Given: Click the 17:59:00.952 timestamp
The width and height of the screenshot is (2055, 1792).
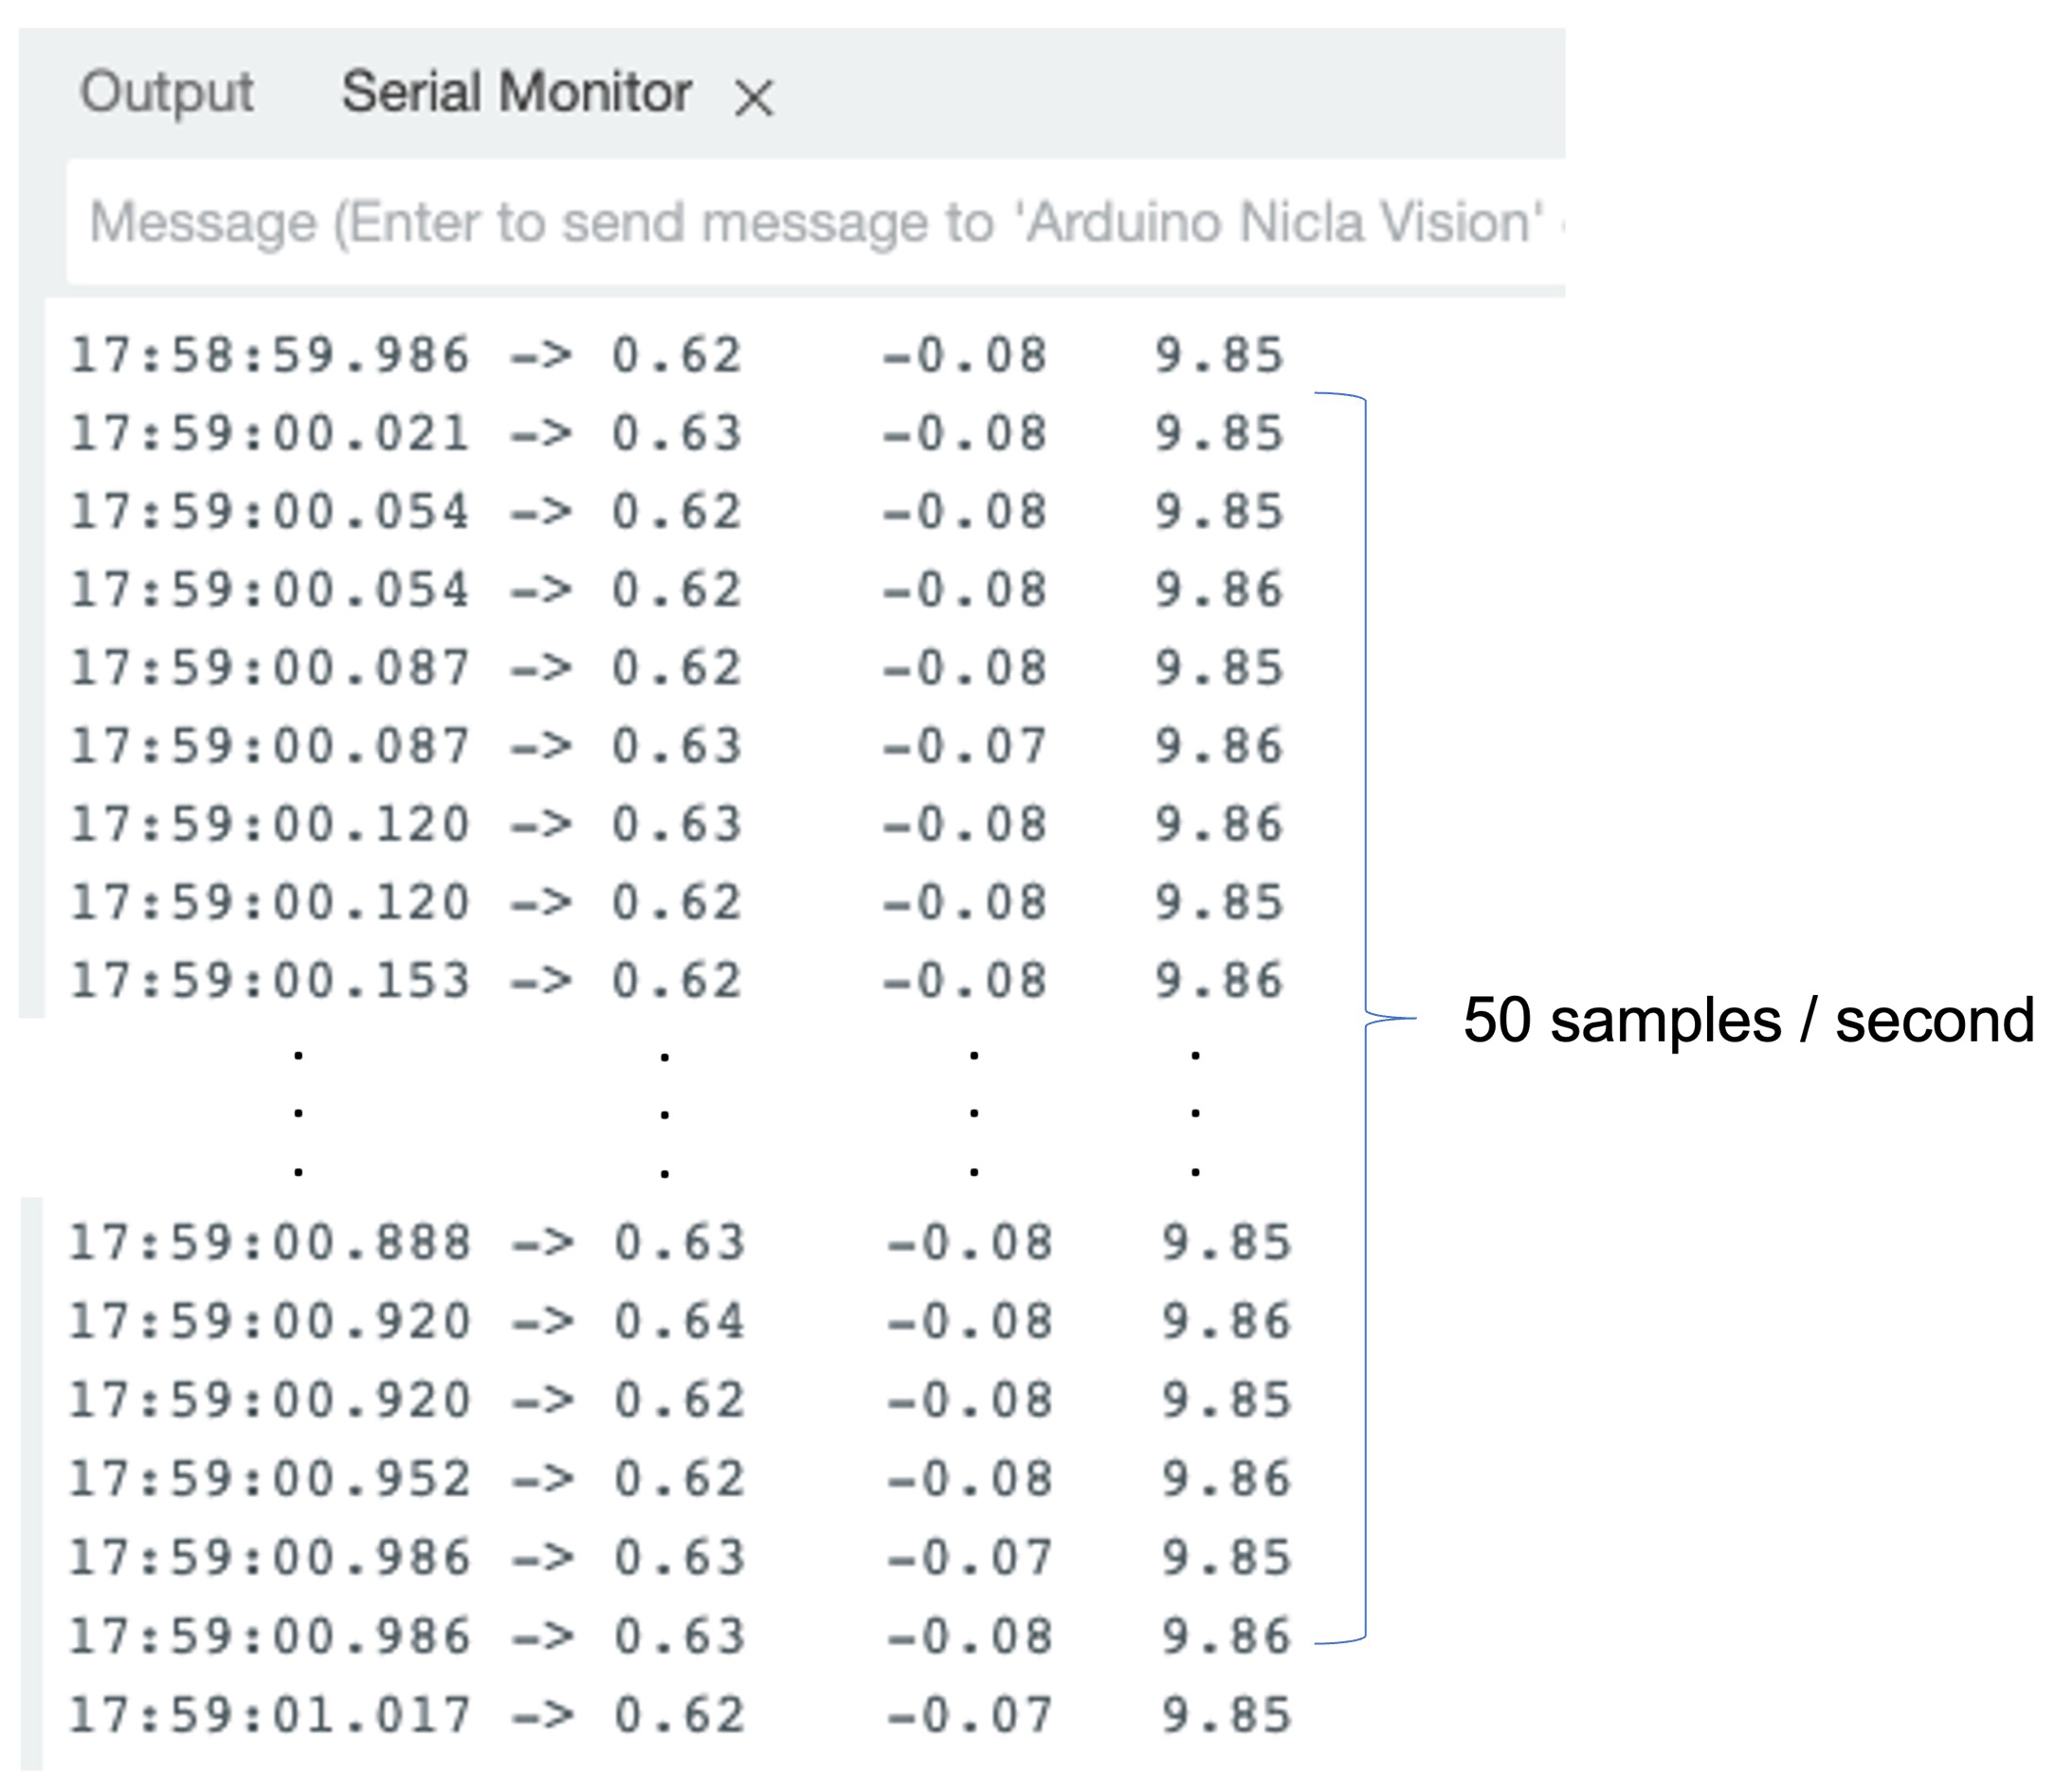Looking at the screenshot, I should [x=270, y=1480].
